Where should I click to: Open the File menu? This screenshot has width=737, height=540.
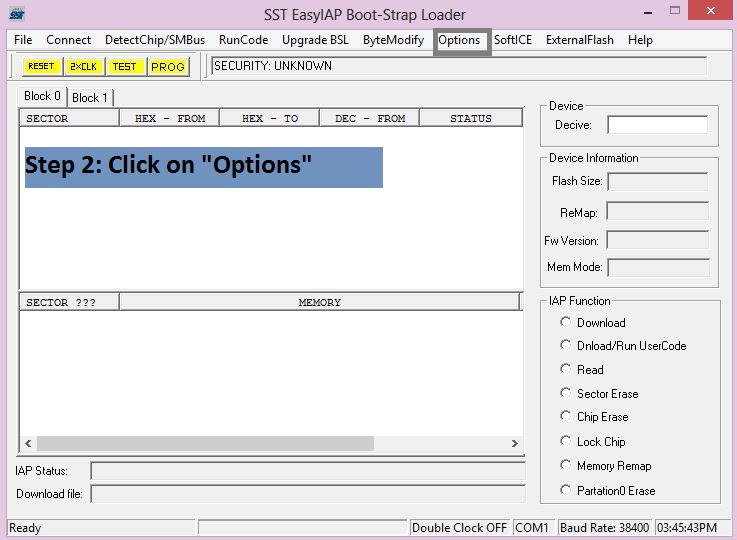click(23, 40)
